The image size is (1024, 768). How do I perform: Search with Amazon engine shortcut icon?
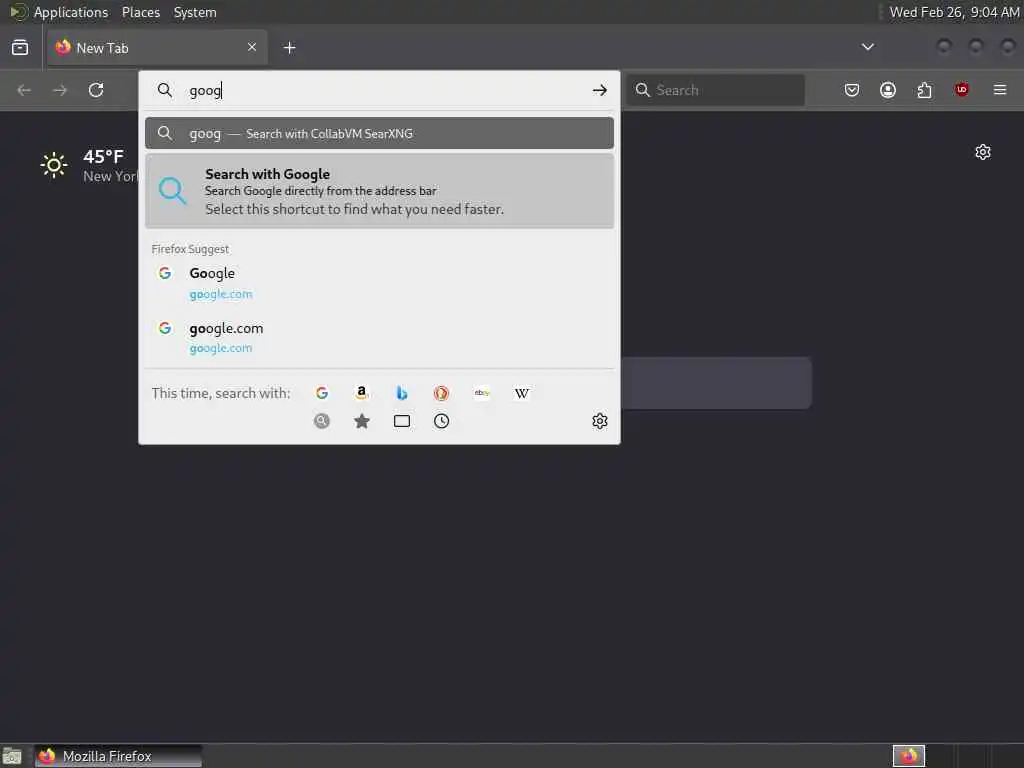click(362, 393)
